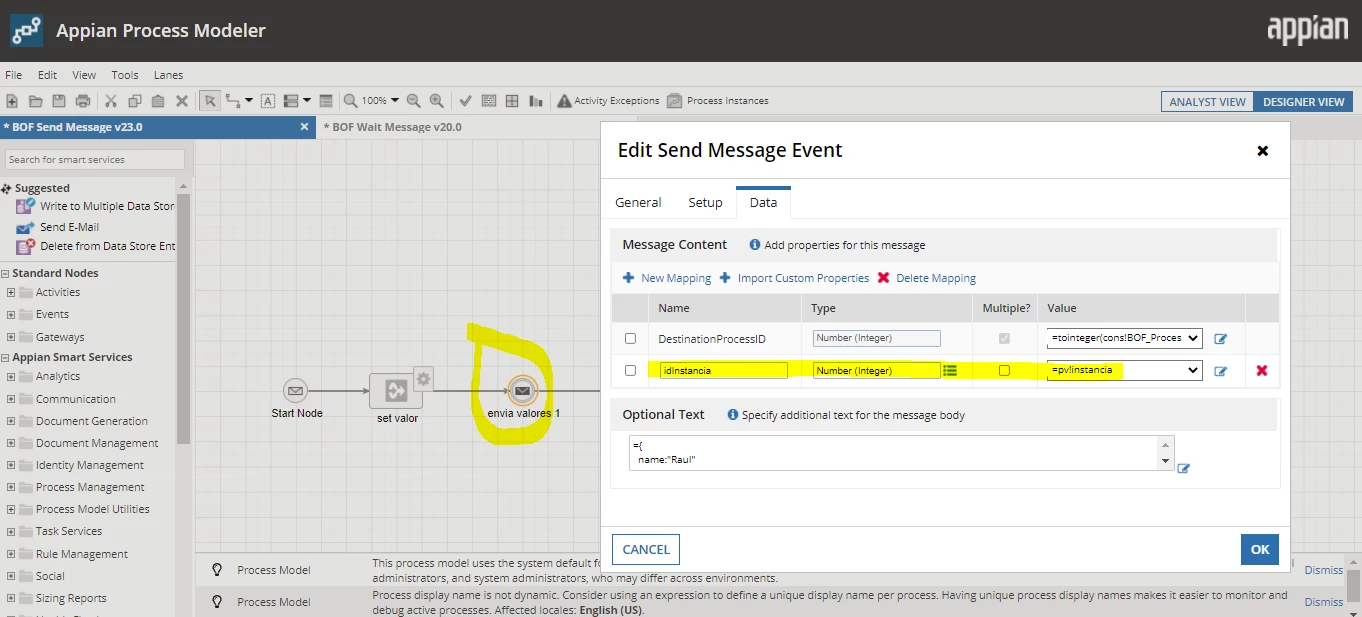
Task: Click New Mapping link
Action: click(666, 278)
